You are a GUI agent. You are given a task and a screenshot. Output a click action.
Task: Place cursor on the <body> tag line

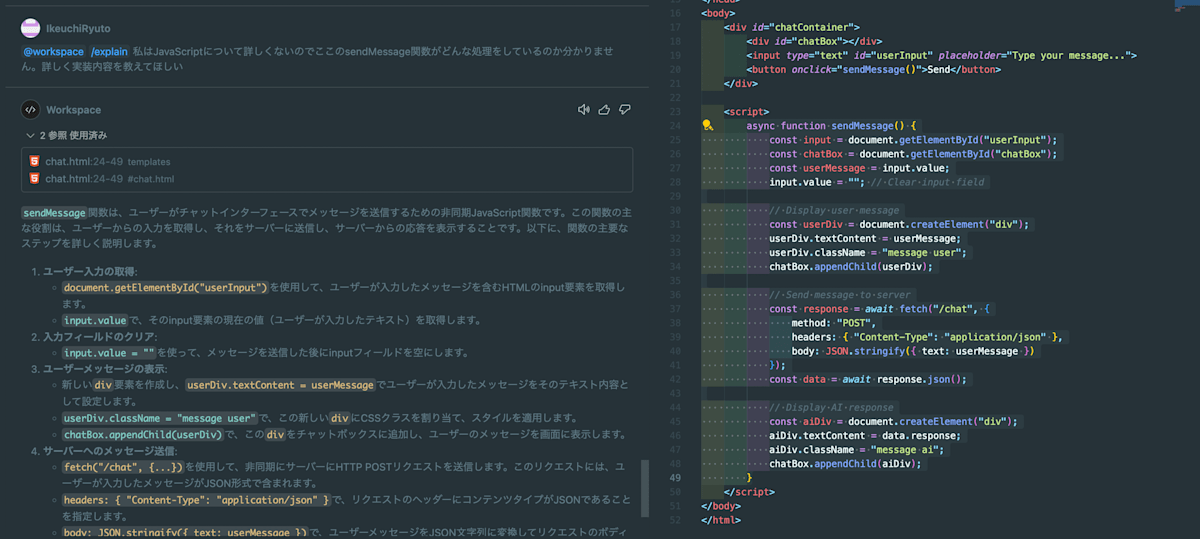(x=718, y=13)
